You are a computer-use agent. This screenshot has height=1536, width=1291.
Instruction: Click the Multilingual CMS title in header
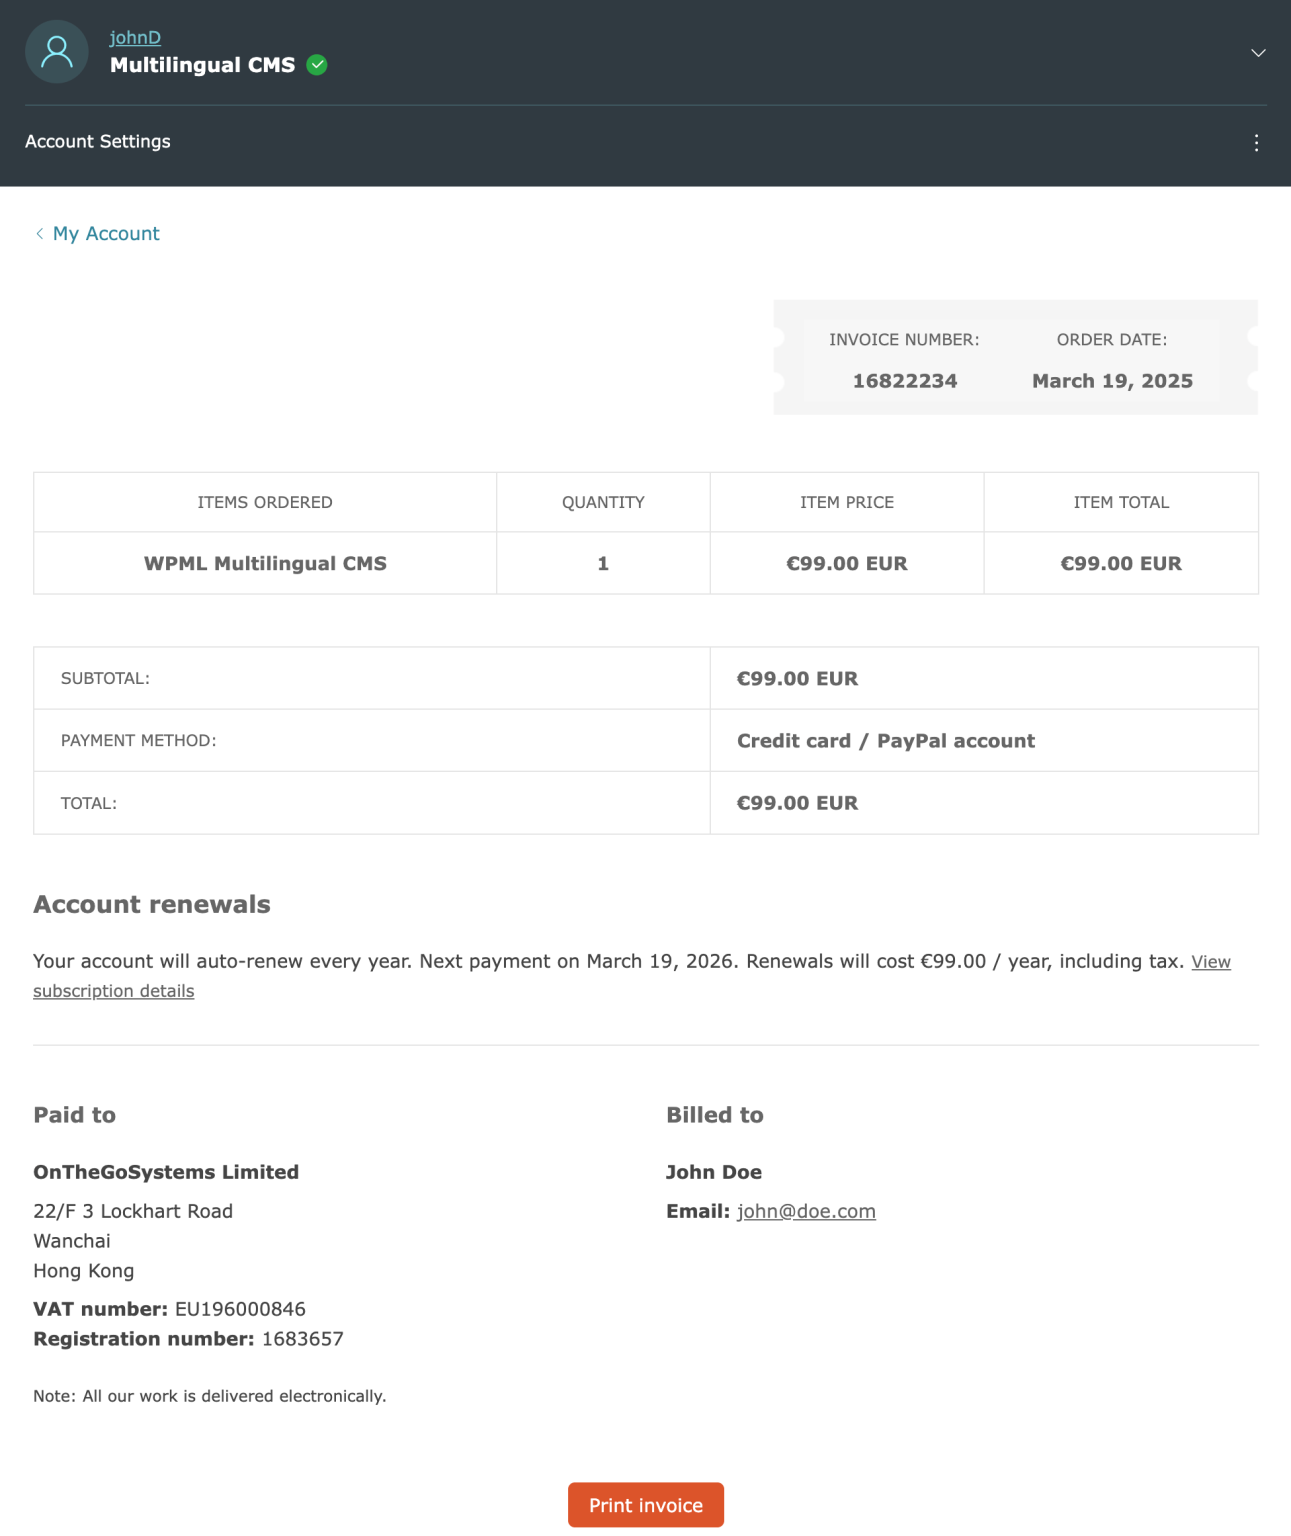pyautogui.click(x=201, y=64)
